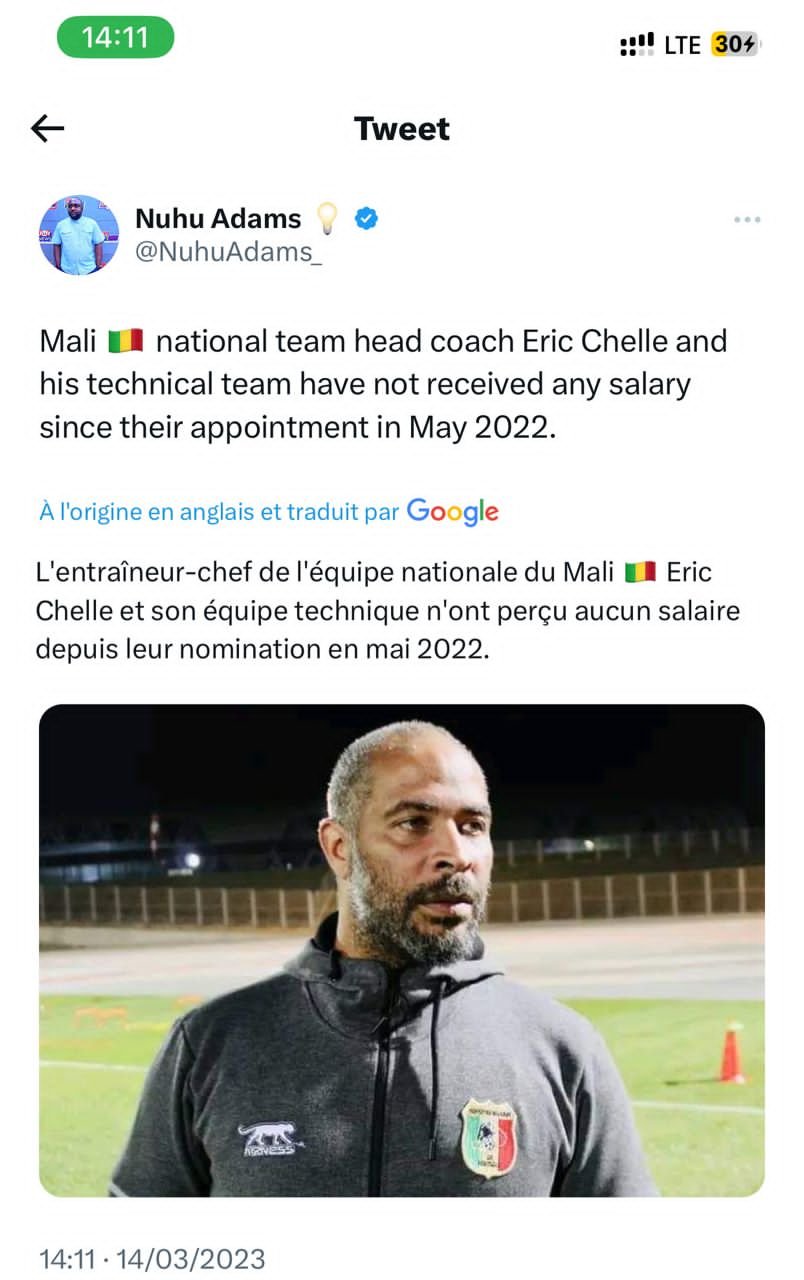Tap the signal strength bars icon
804x1280 pixels.
pyautogui.click(x=638, y=44)
